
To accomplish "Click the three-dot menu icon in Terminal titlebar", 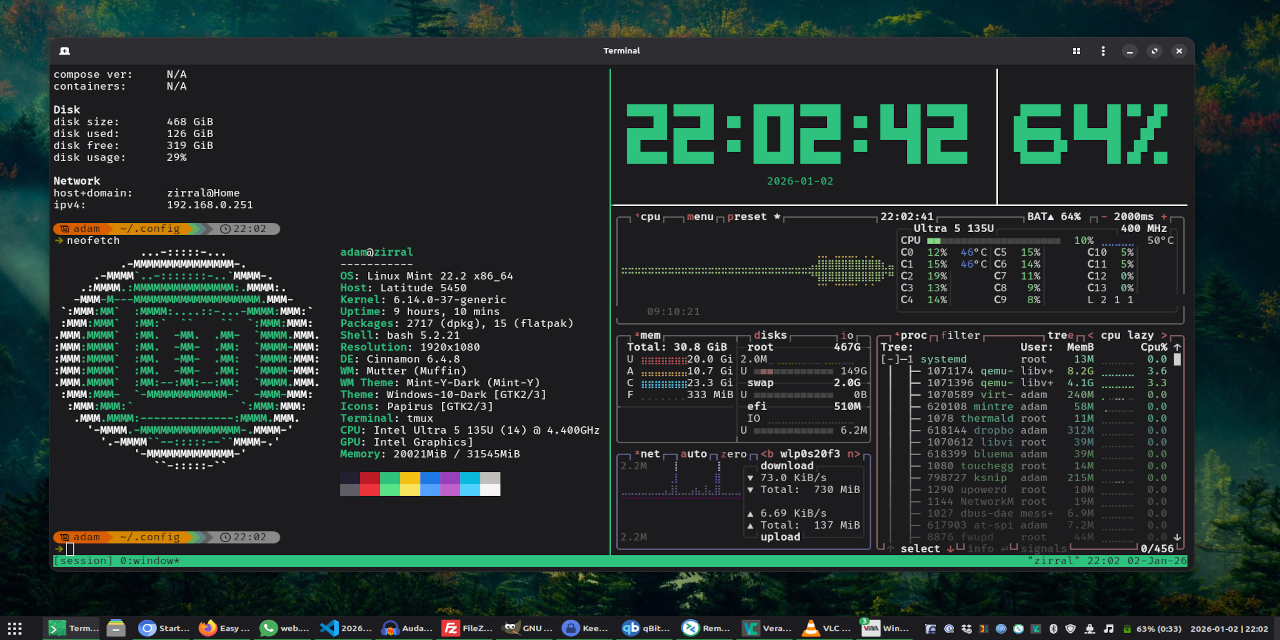I will [x=1103, y=50].
